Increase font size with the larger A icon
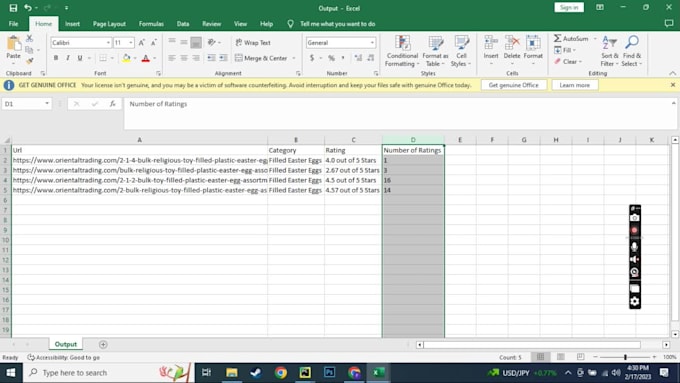Image resolution: width=680 pixels, height=383 pixels. coord(141,43)
